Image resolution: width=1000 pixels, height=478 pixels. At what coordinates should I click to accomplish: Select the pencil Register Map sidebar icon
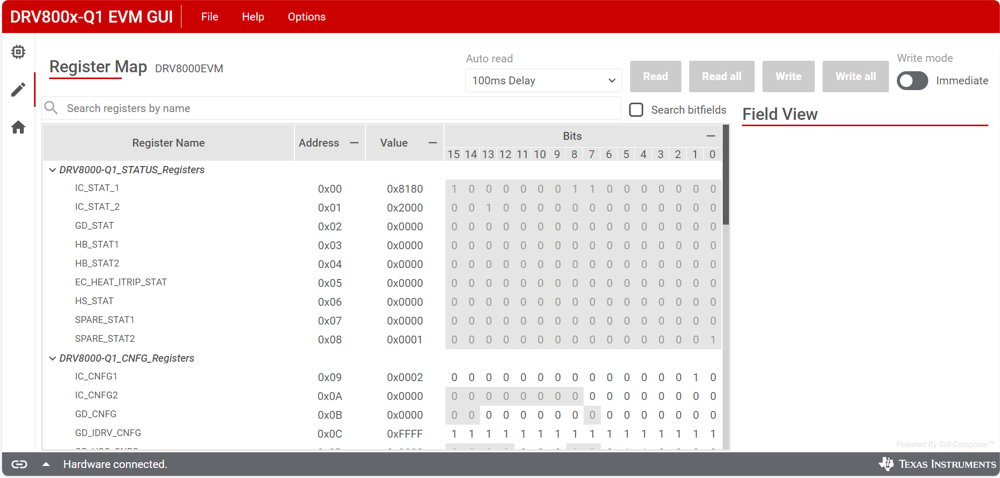(18, 90)
